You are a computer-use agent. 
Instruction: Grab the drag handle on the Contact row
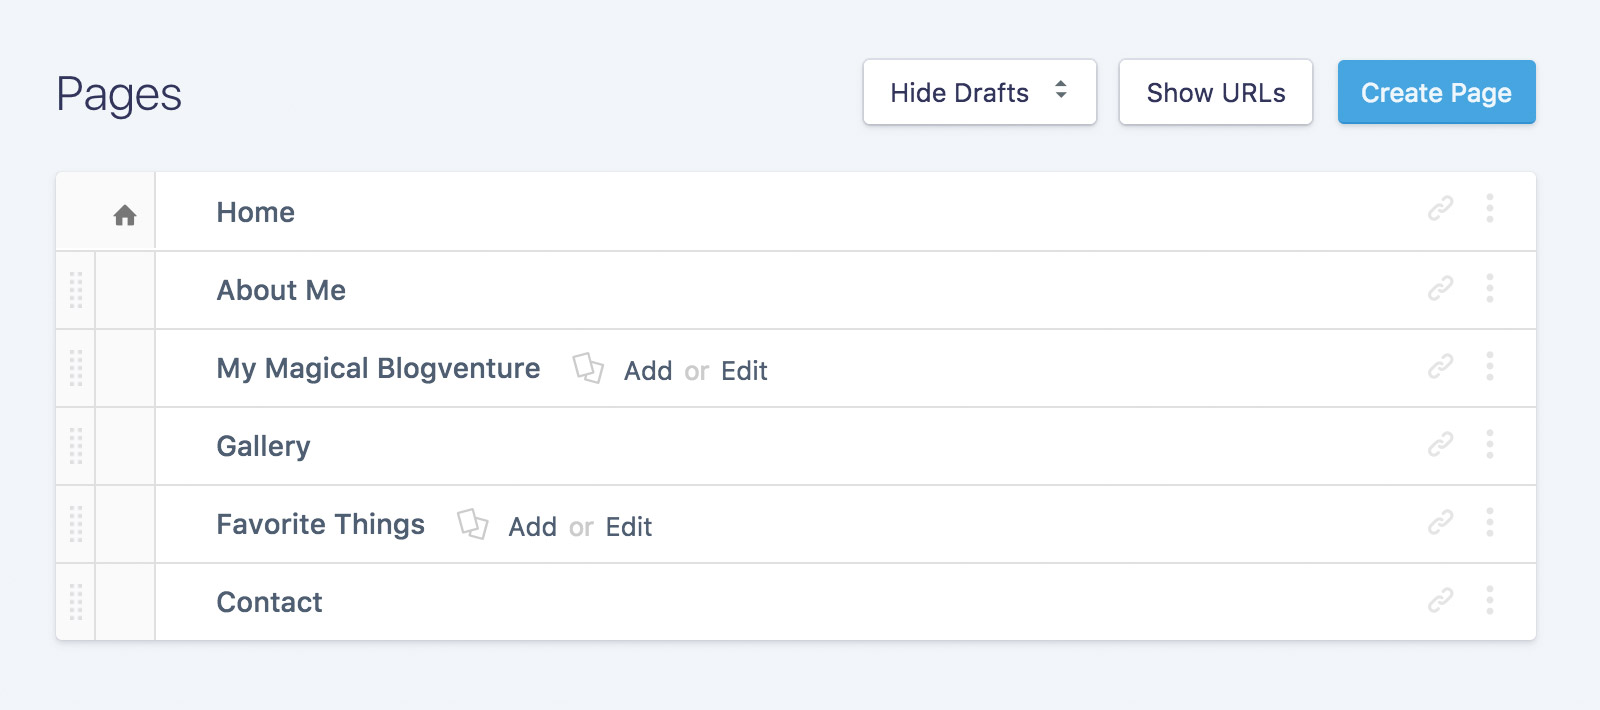coord(75,601)
